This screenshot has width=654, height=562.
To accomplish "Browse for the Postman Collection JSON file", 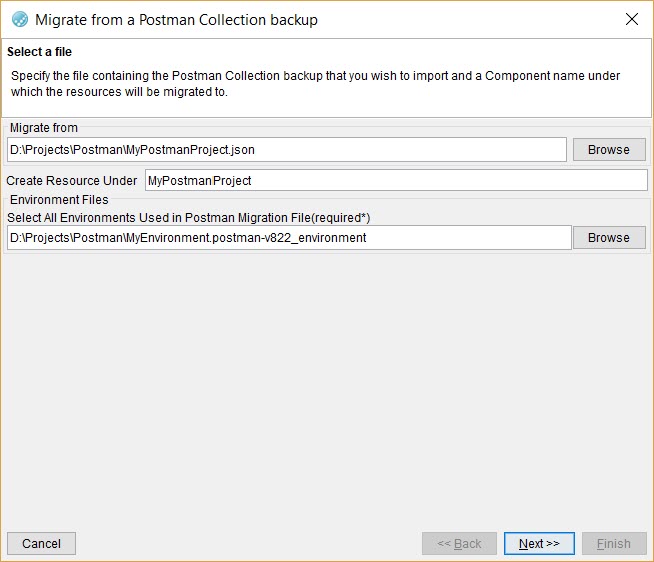I will pyautogui.click(x=608, y=150).
